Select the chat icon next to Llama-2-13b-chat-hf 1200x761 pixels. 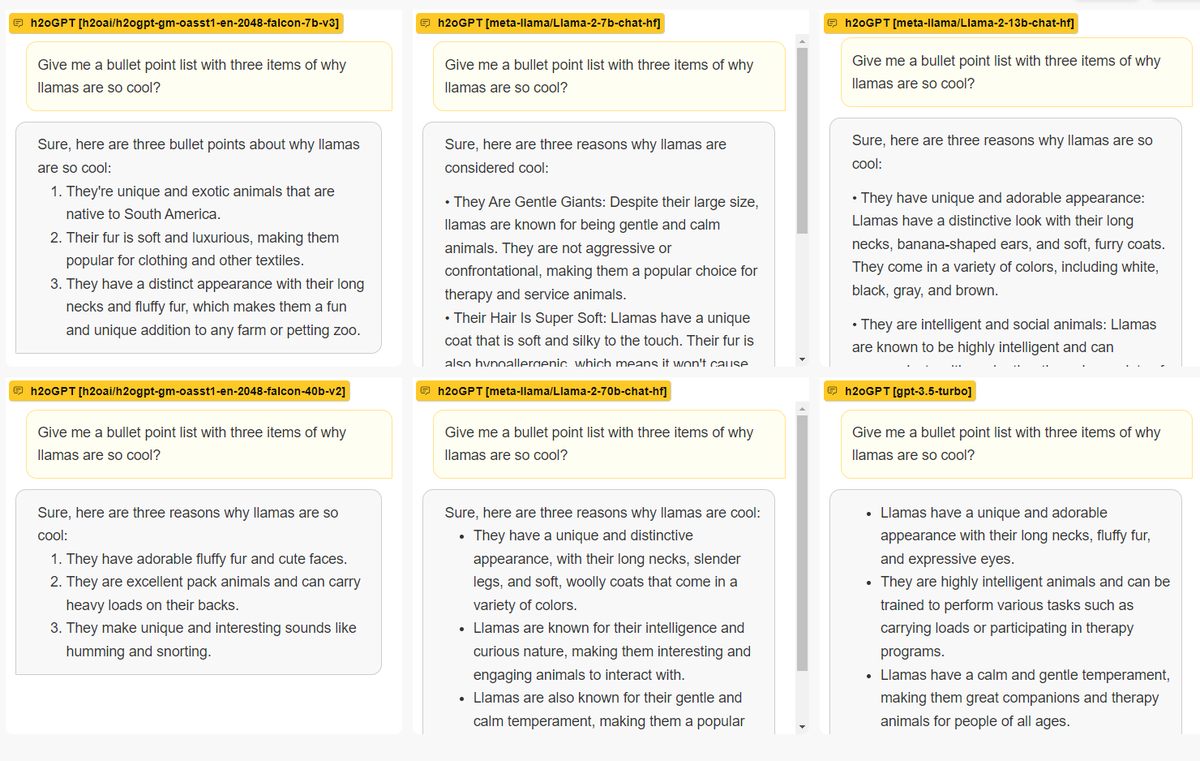coord(833,22)
